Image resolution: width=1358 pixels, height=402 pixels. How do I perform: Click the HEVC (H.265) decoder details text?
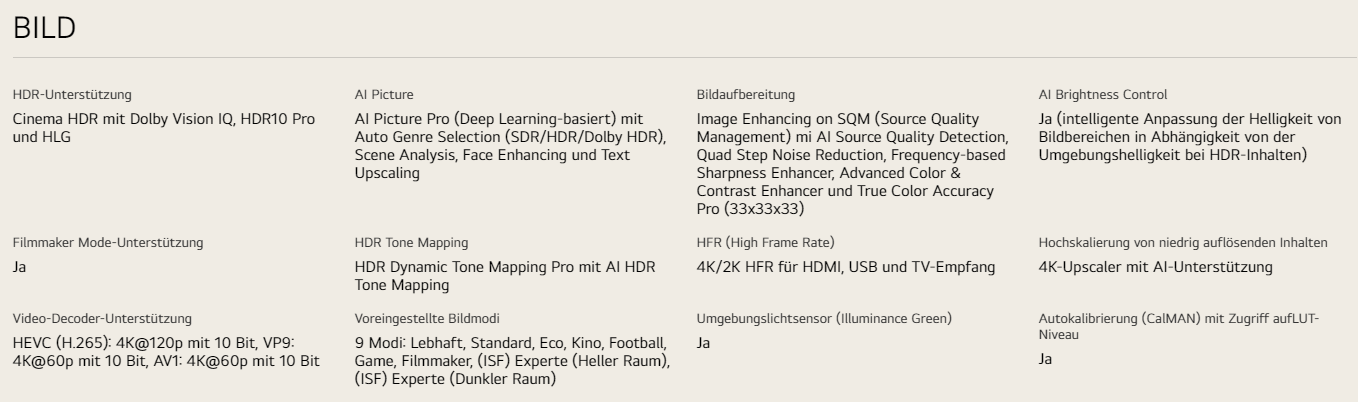pyautogui.click(x=165, y=352)
